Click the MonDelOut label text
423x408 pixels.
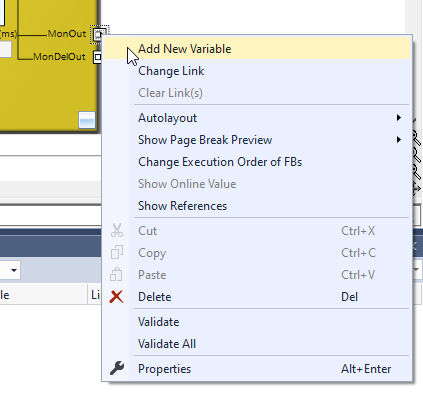point(59,57)
